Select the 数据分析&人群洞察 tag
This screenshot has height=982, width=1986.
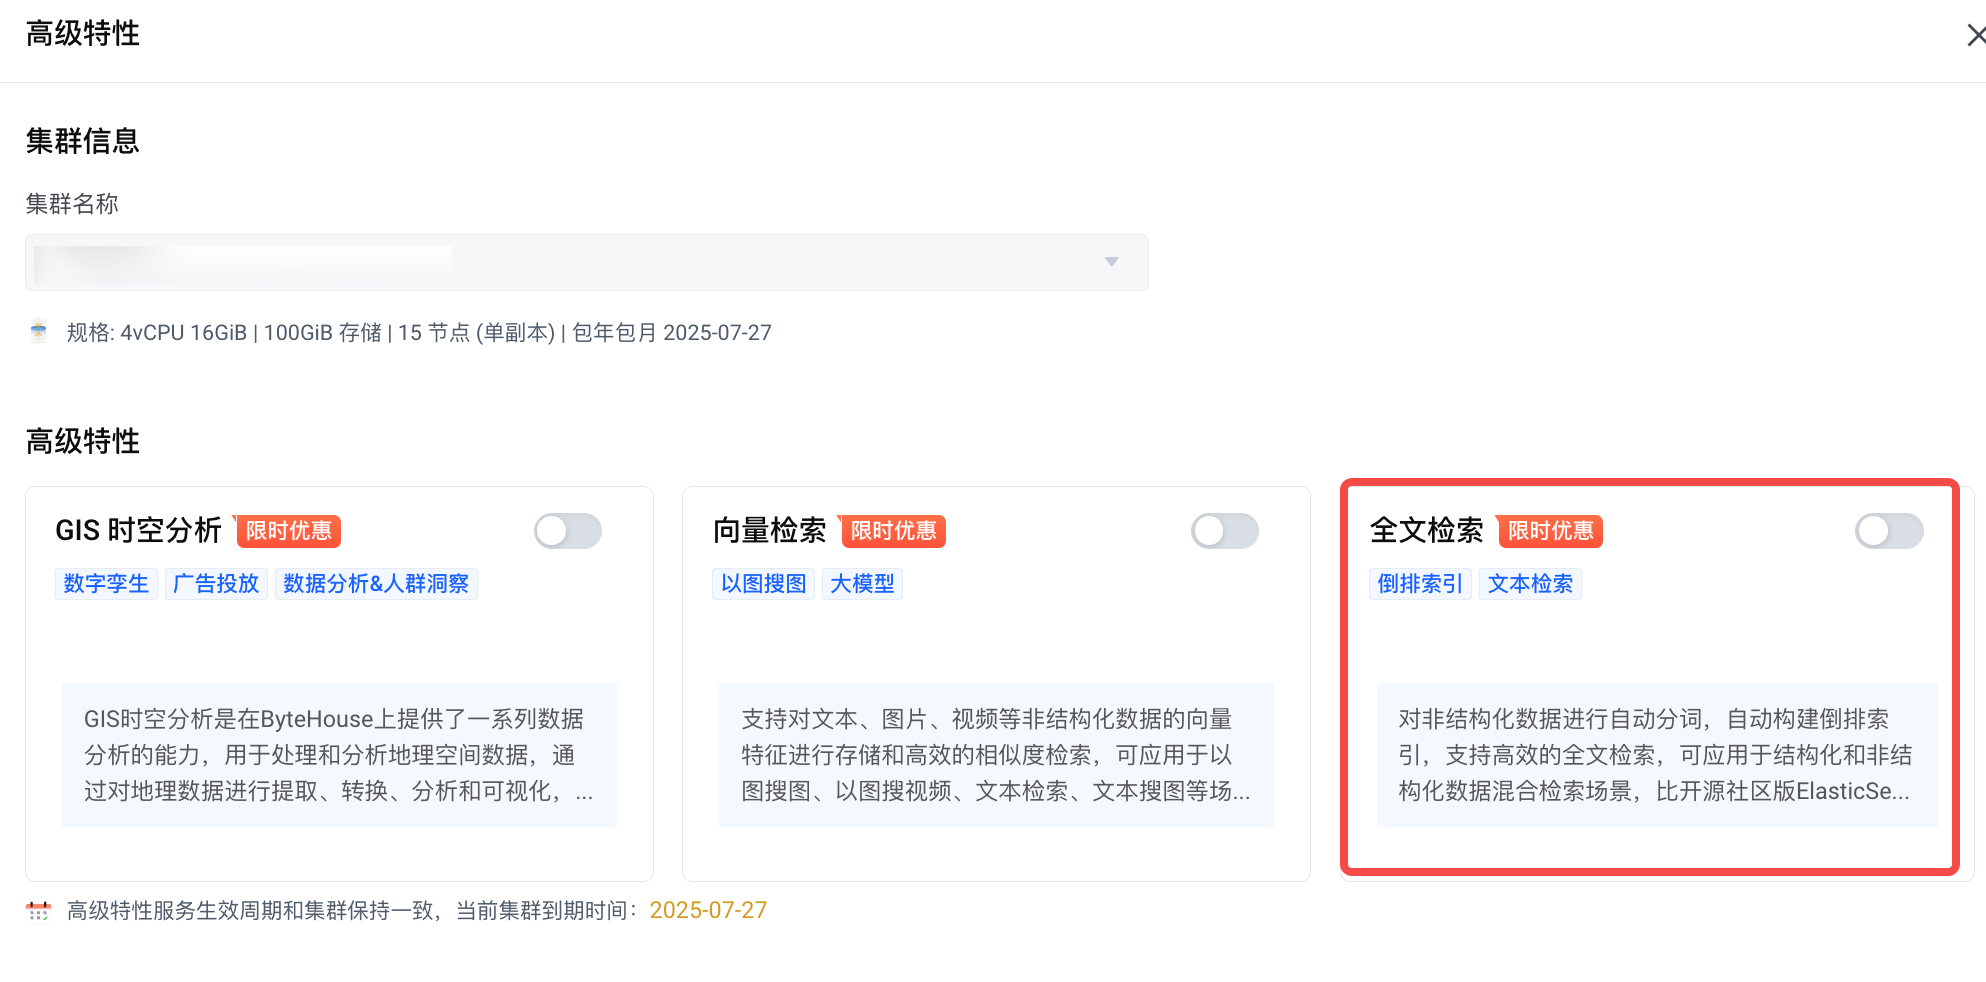(x=376, y=584)
